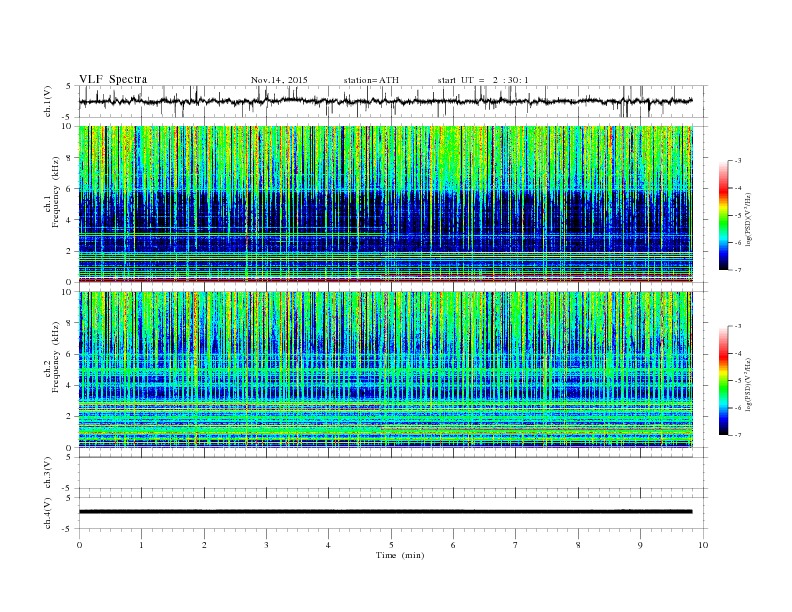Click time axis tick label "7"
Image resolution: width=792 pixels, height=612 pixels.
pyautogui.click(x=516, y=545)
